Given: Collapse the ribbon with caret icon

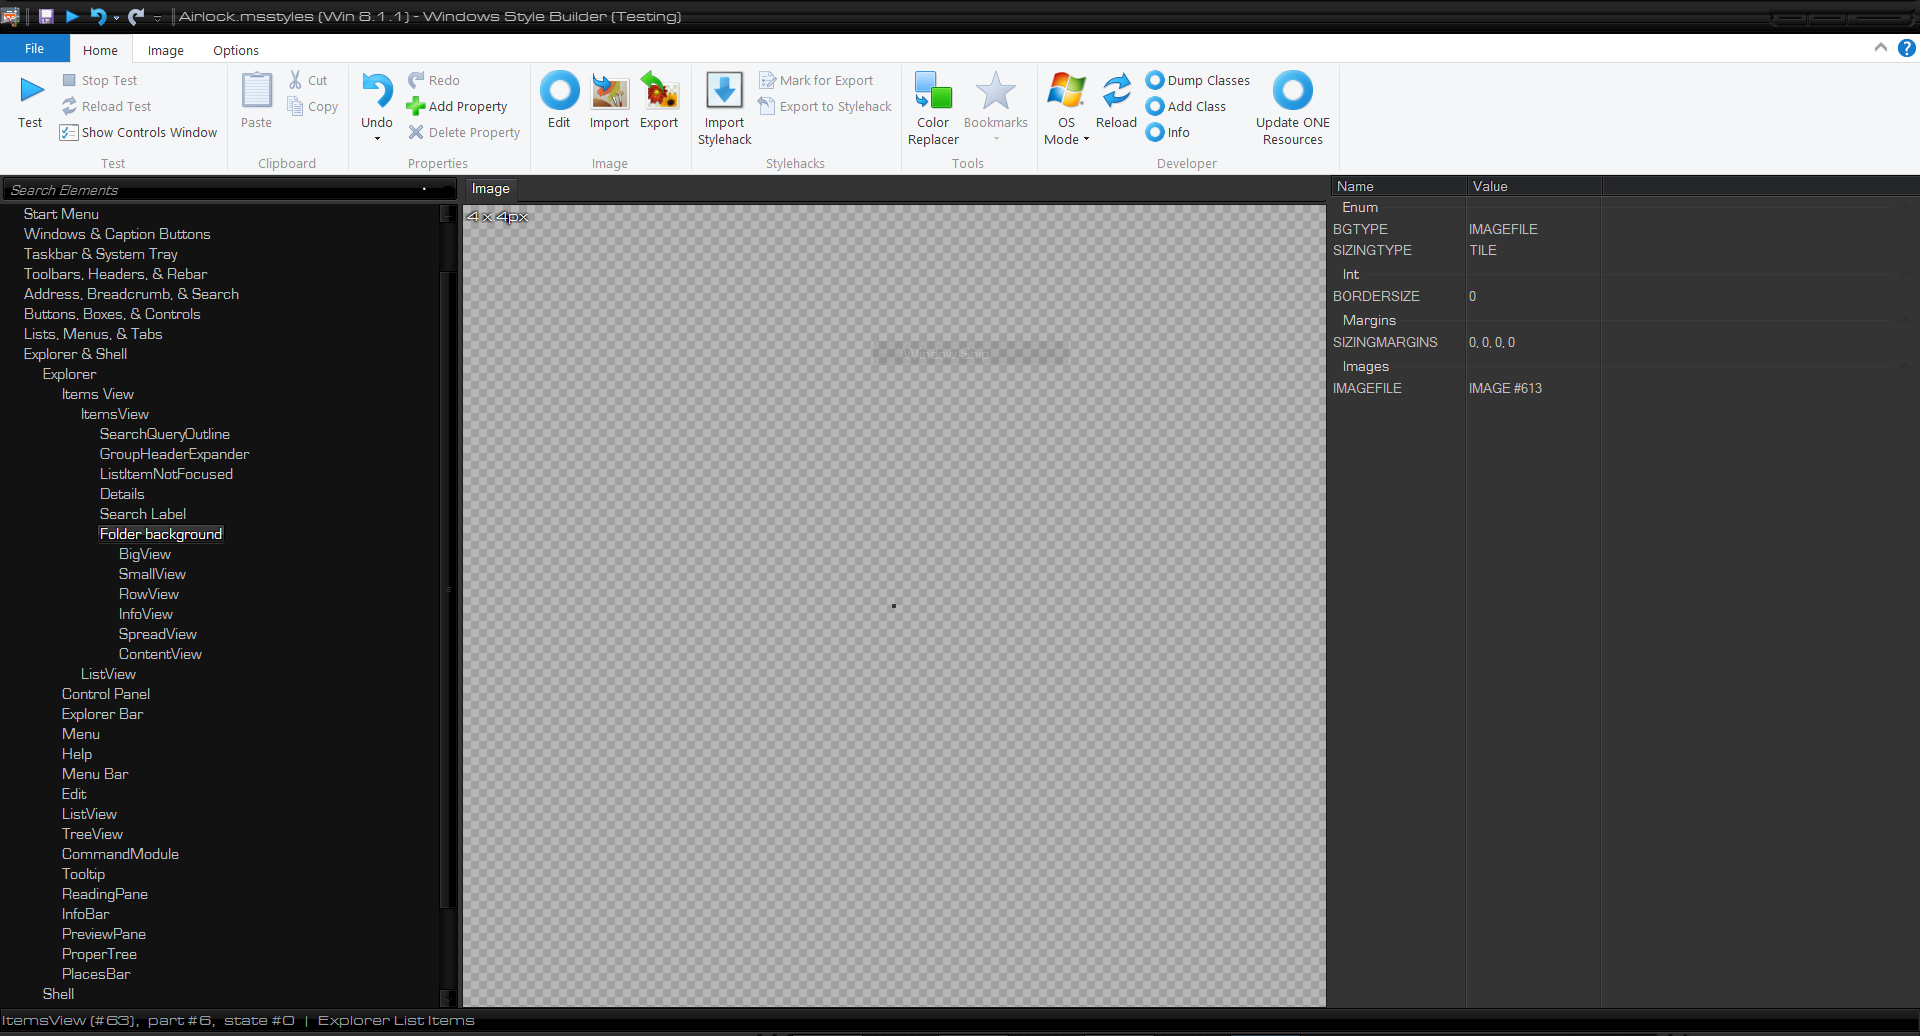Looking at the screenshot, I should coord(1880,48).
